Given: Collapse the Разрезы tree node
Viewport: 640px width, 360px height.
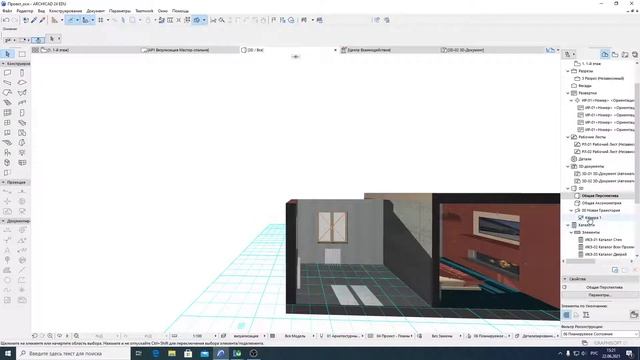Looking at the screenshot, I should (568, 71).
